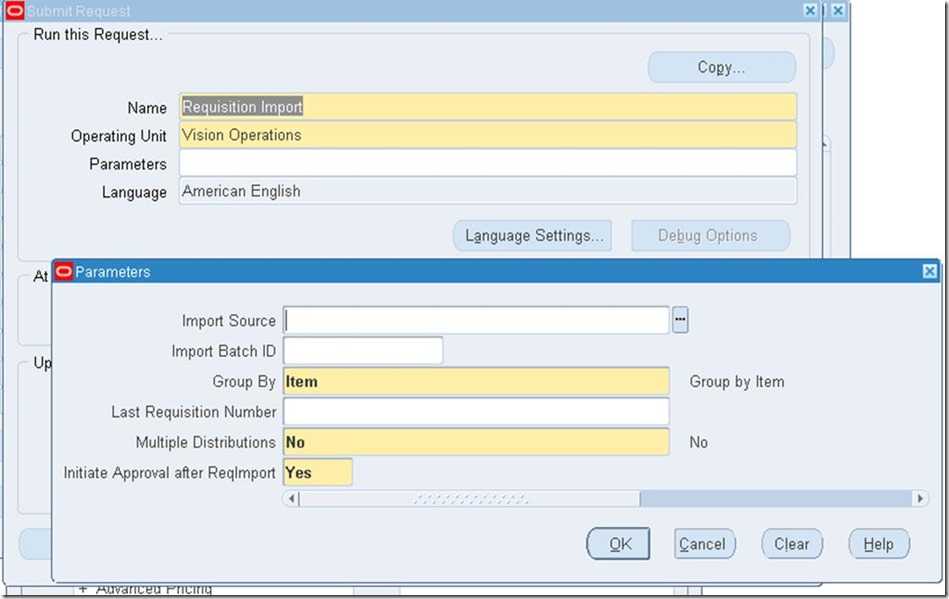
Task: Click the Language field showing American English
Action: point(488,191)
